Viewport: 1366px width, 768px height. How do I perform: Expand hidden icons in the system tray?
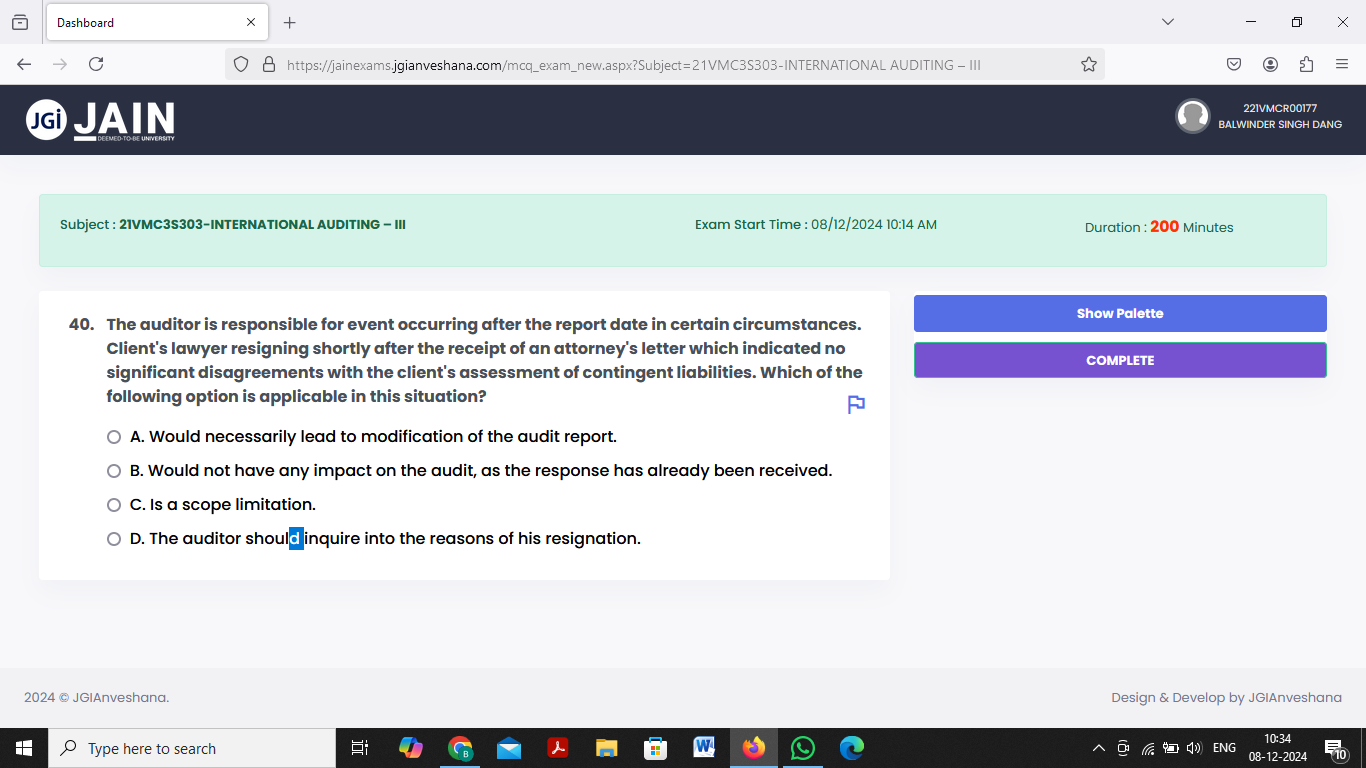pyautogui.click(x=1097, y=747)
